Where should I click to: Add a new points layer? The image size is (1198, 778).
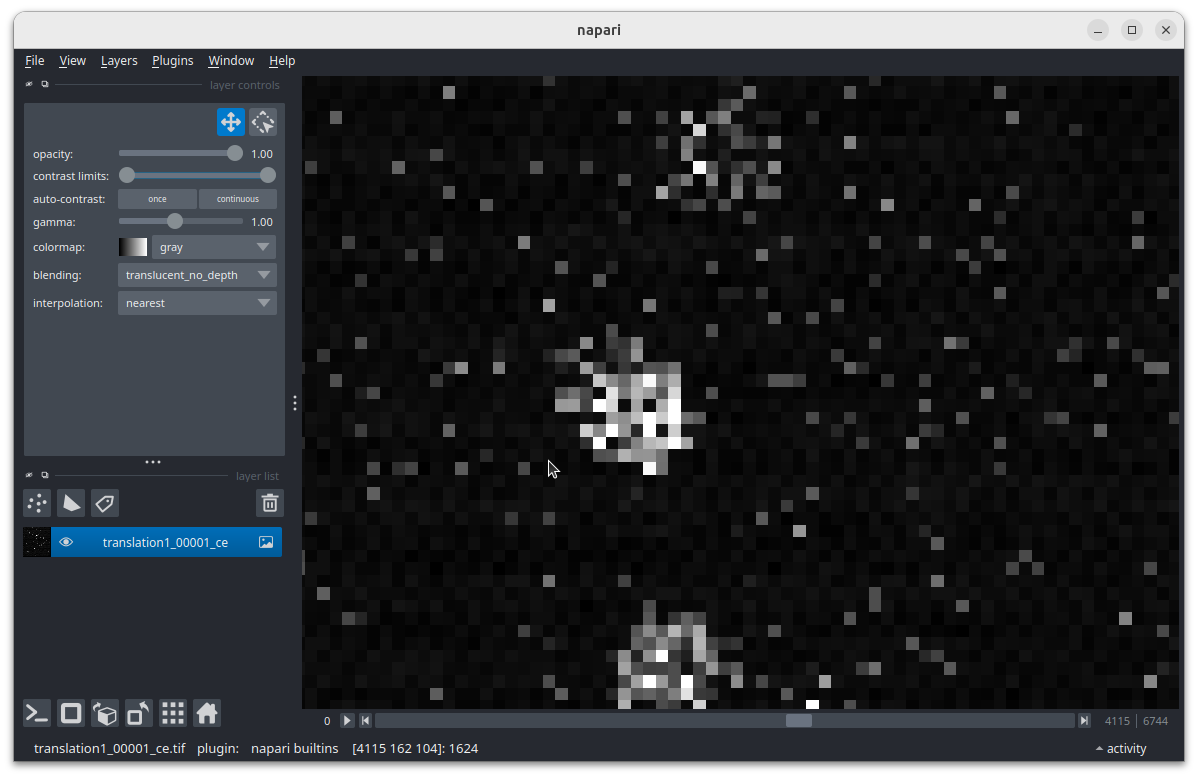point(36,503)
